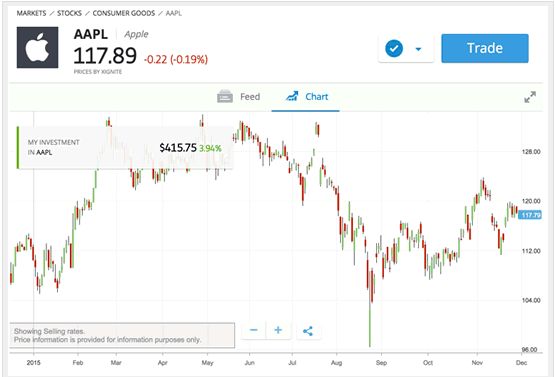This screenshot has width=555, height=377.
Task: Click the Apr date axis label
Action: tap(162, 363)
